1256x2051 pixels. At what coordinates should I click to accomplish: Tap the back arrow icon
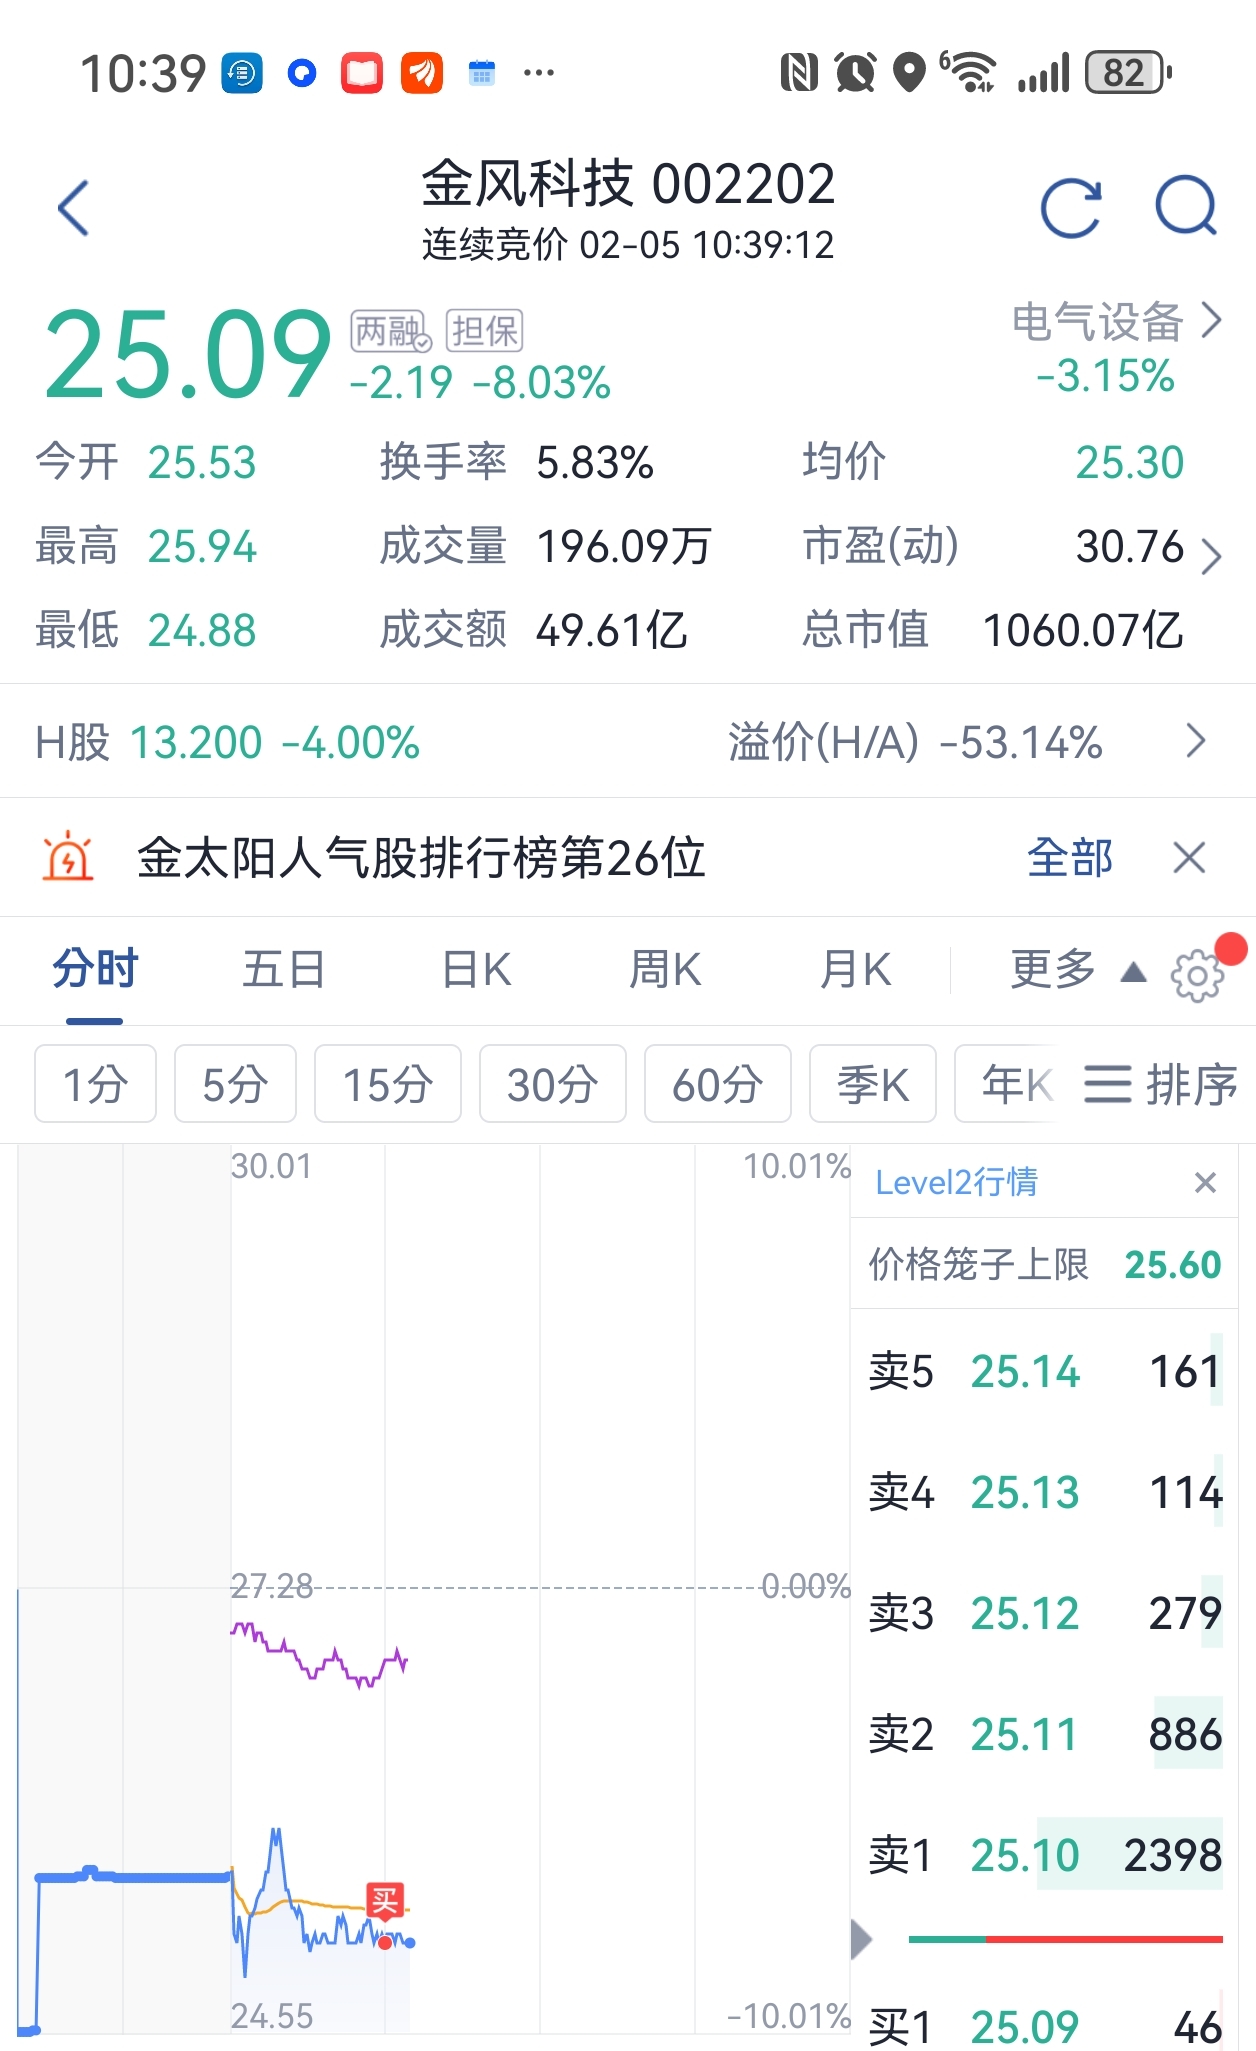point(73,208)
